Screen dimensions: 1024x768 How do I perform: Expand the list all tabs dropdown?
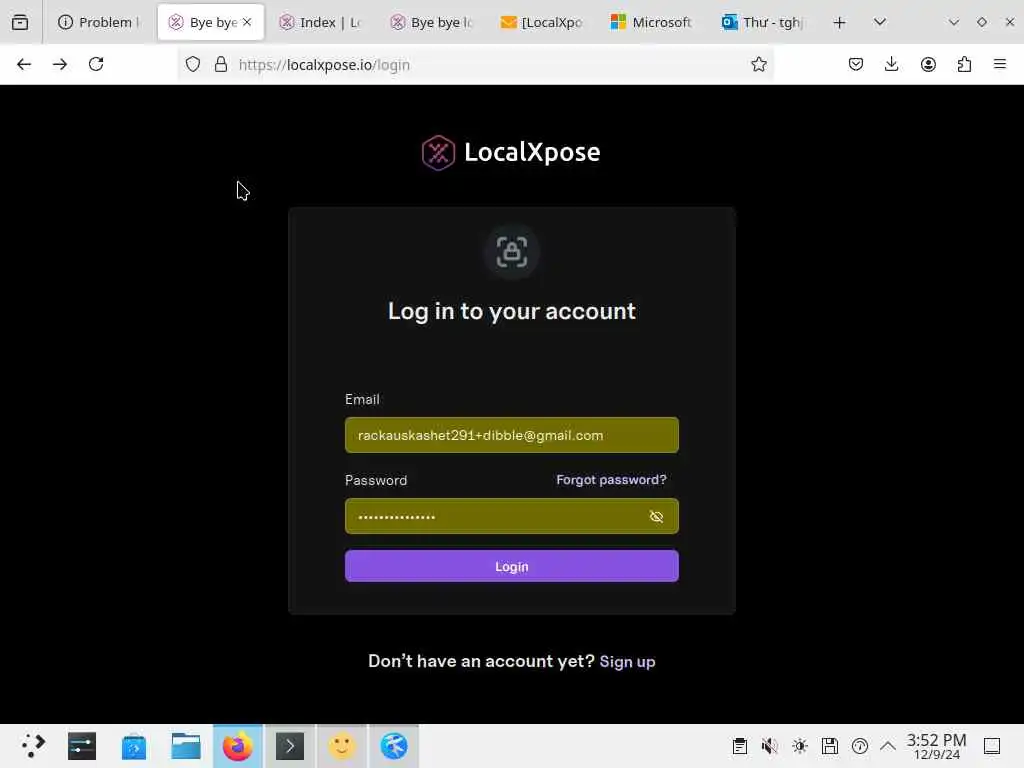[x=880, y=22]
